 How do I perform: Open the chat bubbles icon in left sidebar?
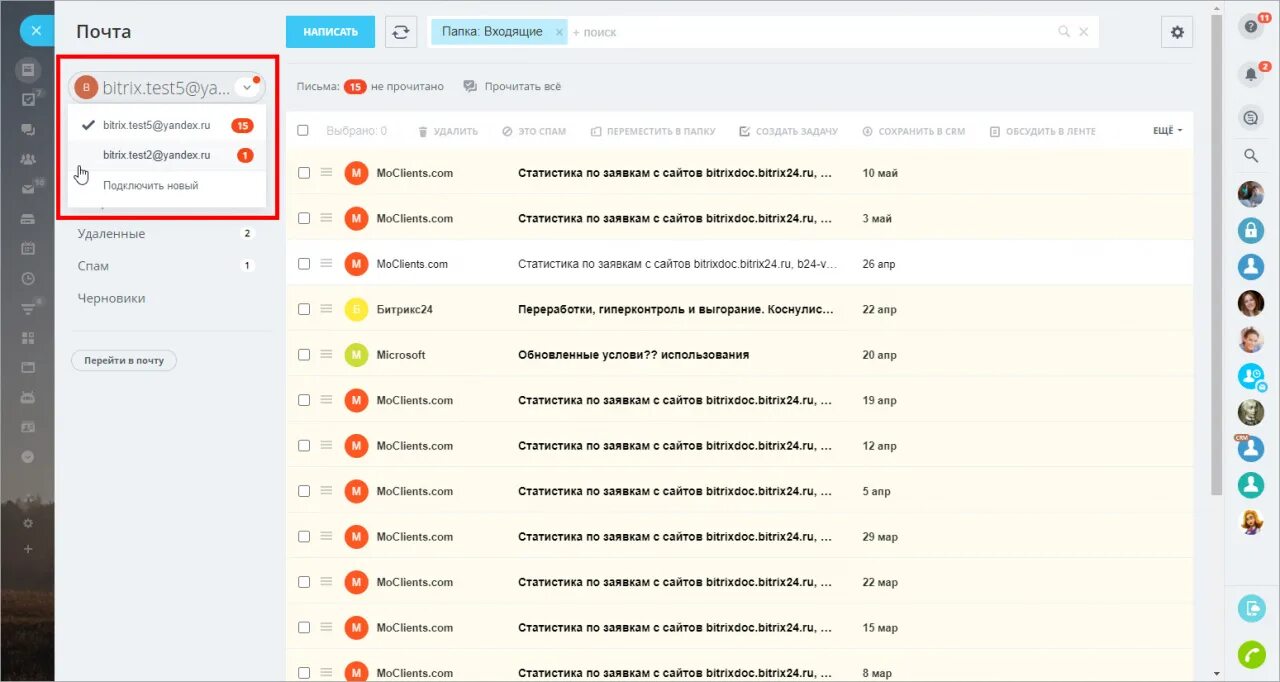tap(28, 129)
